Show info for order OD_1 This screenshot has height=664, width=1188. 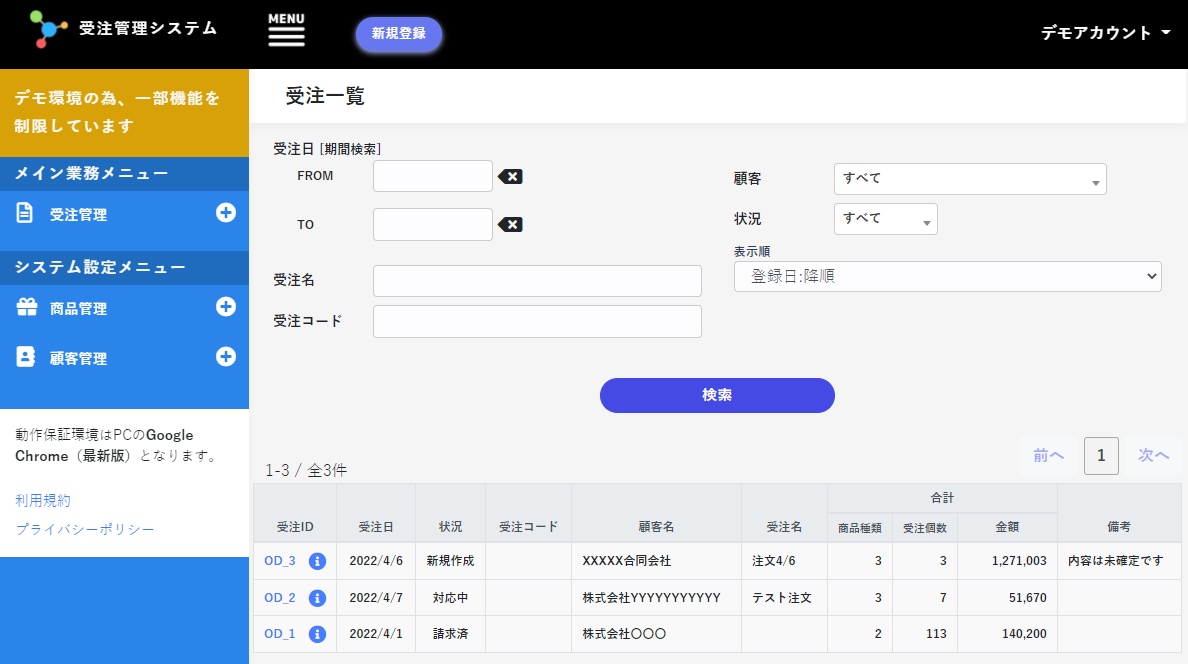click(317, 634)
